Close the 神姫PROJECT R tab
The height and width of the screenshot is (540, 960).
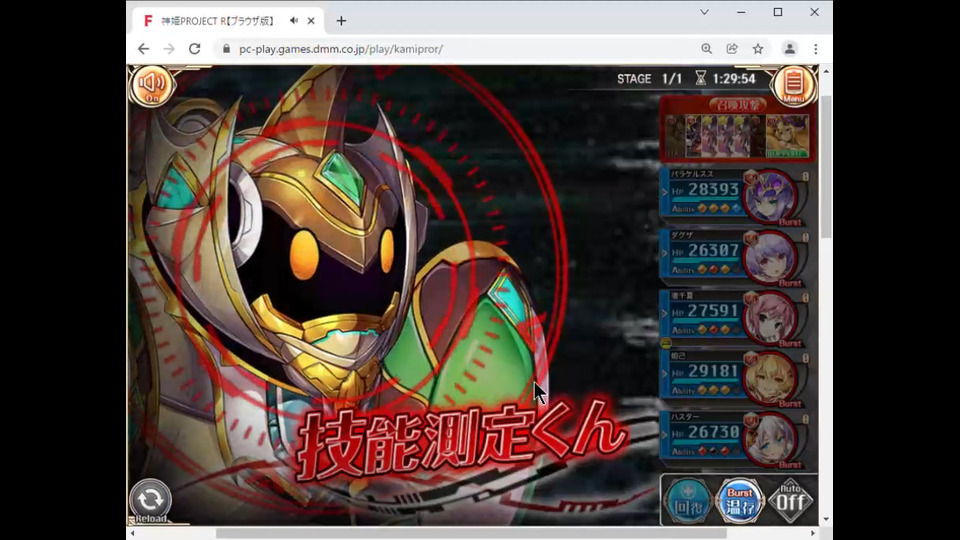click(311, 21)
